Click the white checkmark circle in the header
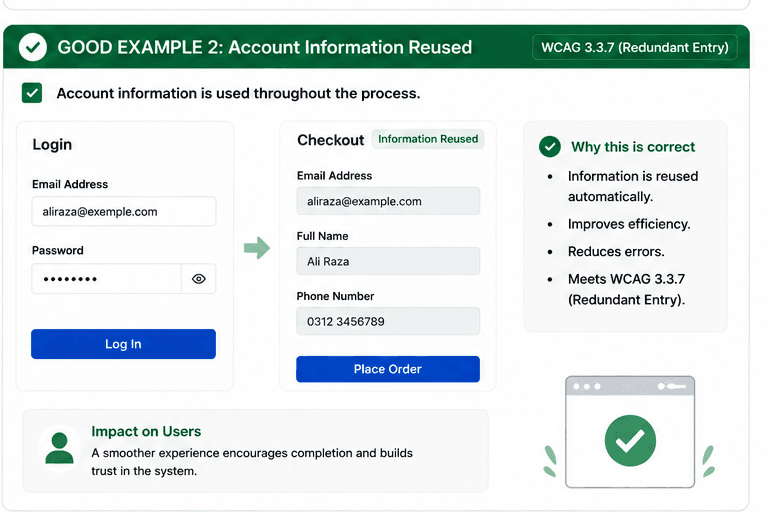Viewport: 768px width, 512px height. tap(33, 48)
